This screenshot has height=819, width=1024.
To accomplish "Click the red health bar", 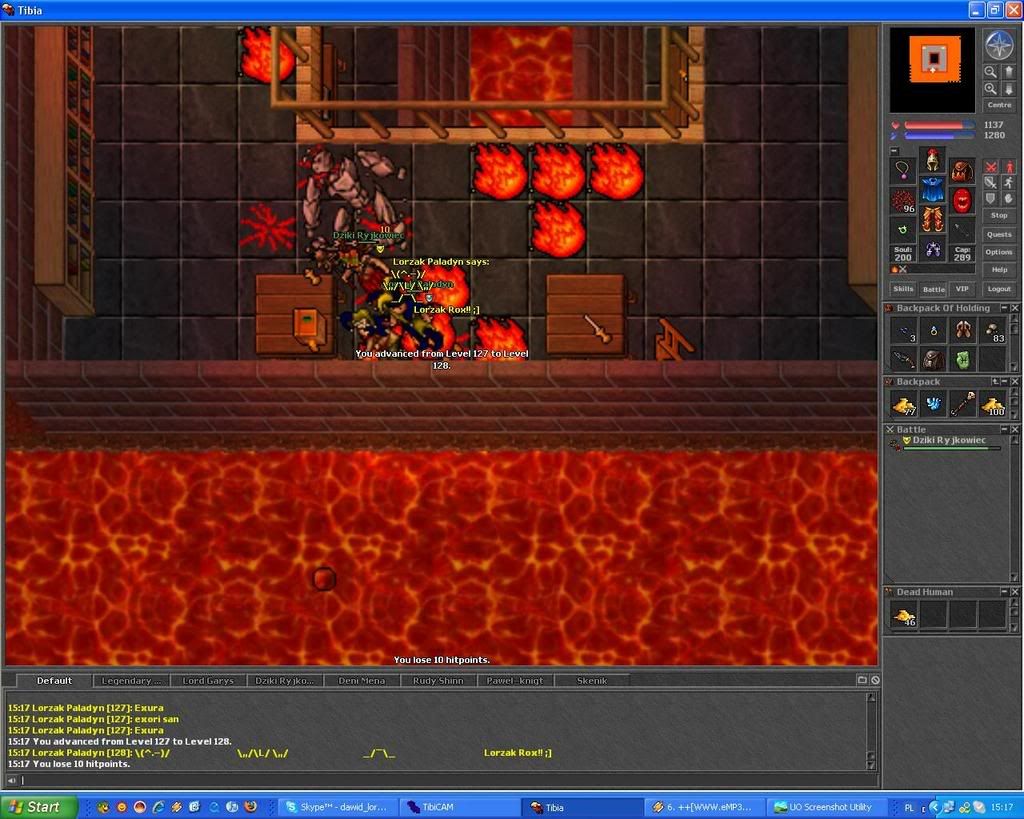I will click(938, 125).
